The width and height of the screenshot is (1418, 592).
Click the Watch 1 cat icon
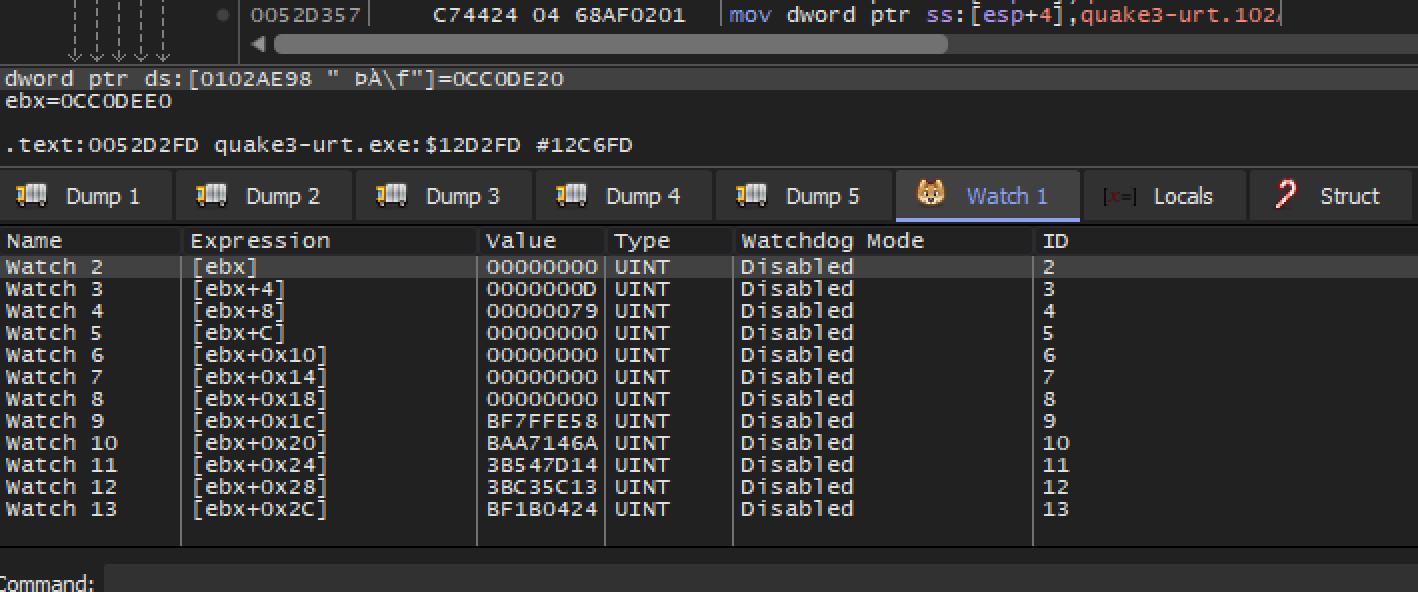(931, 193)
